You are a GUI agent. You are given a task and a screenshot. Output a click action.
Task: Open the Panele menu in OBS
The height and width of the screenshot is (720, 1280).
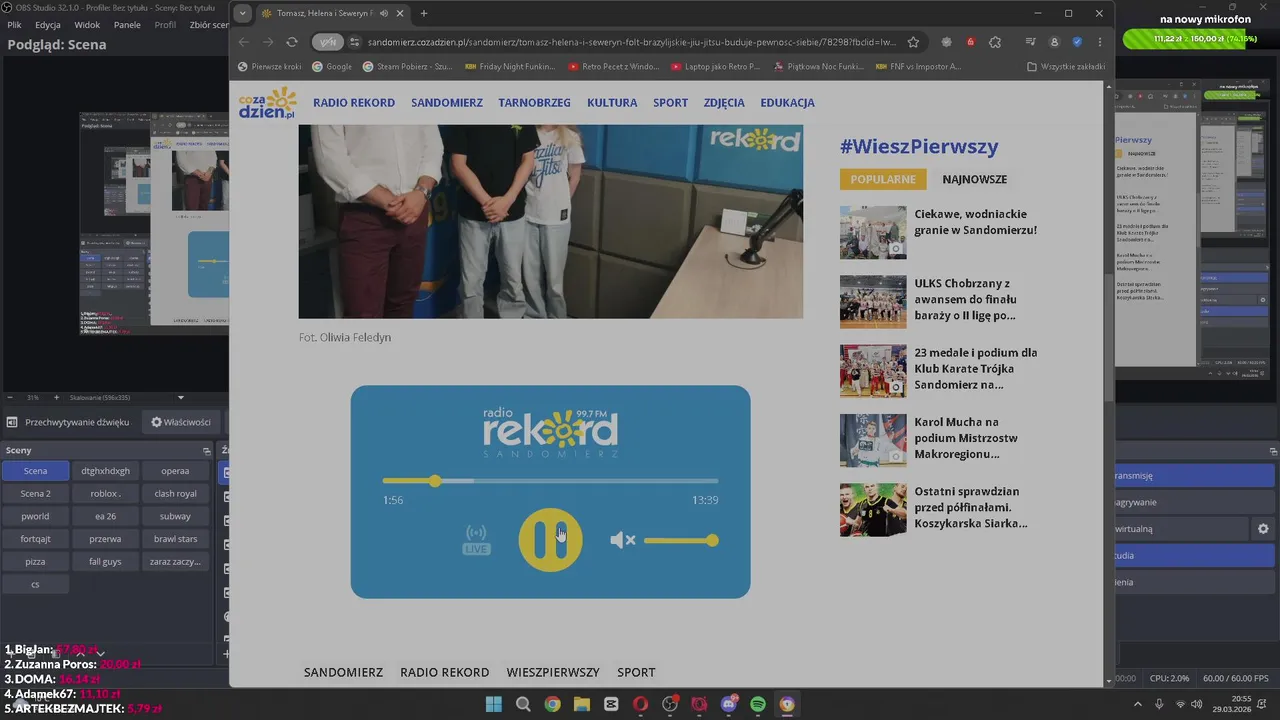[x=127, y=24]
